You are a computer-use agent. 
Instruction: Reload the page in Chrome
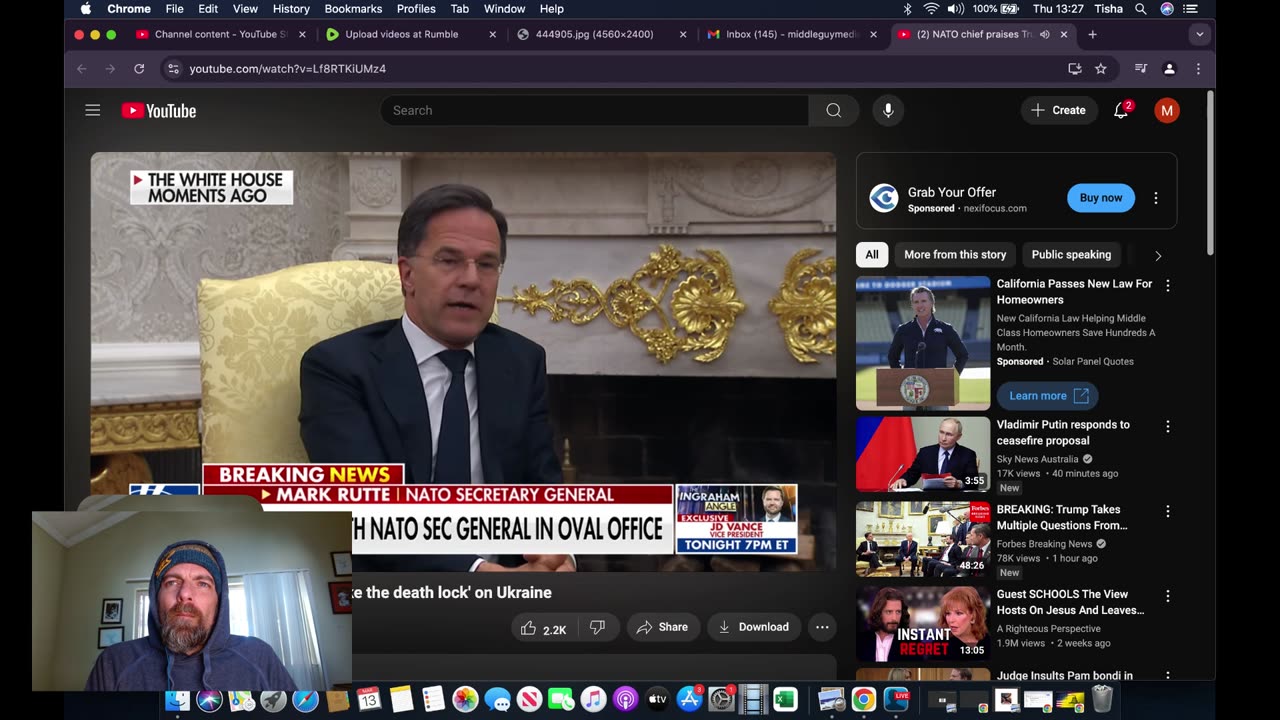tap(139, 68)
